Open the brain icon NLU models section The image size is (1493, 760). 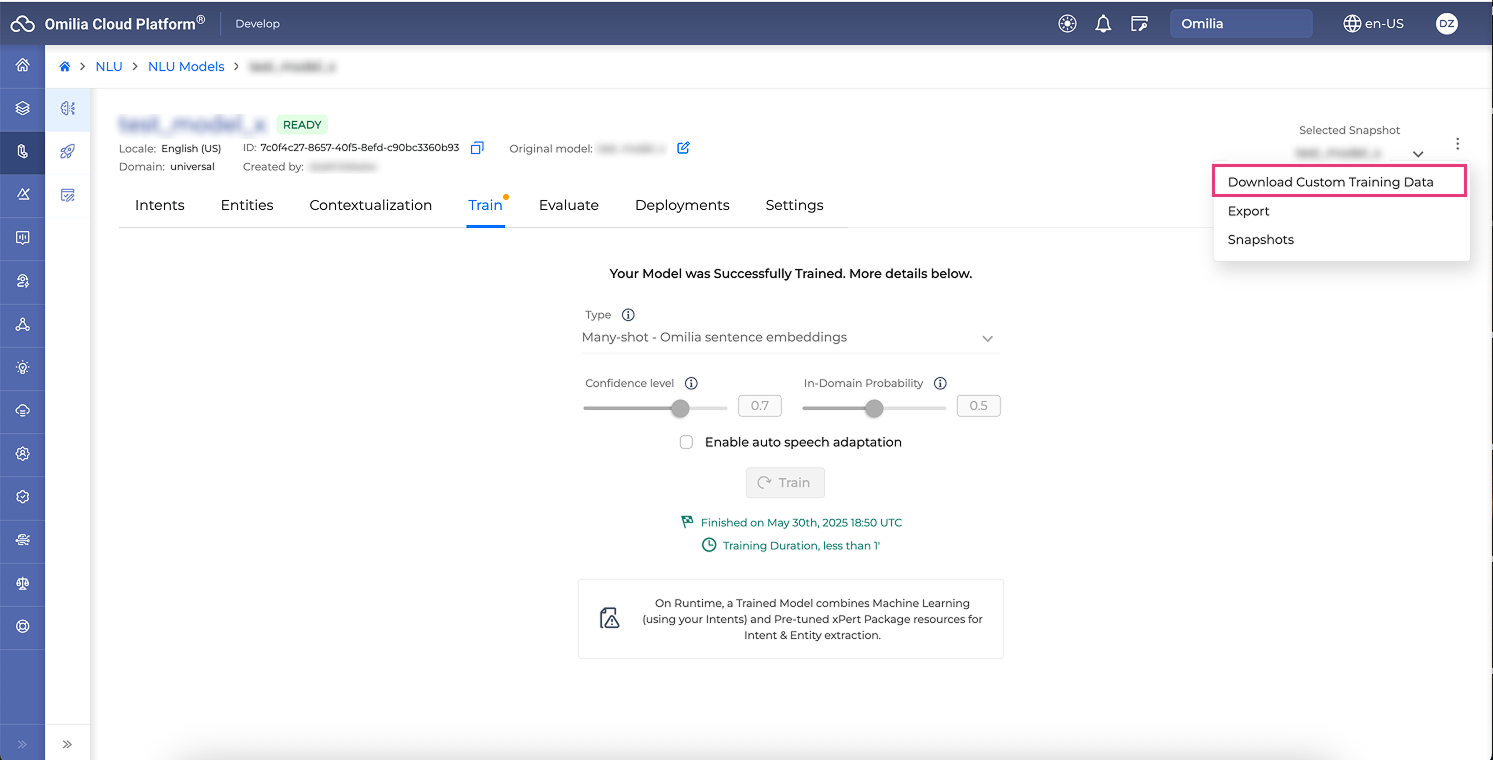point(68,108)
